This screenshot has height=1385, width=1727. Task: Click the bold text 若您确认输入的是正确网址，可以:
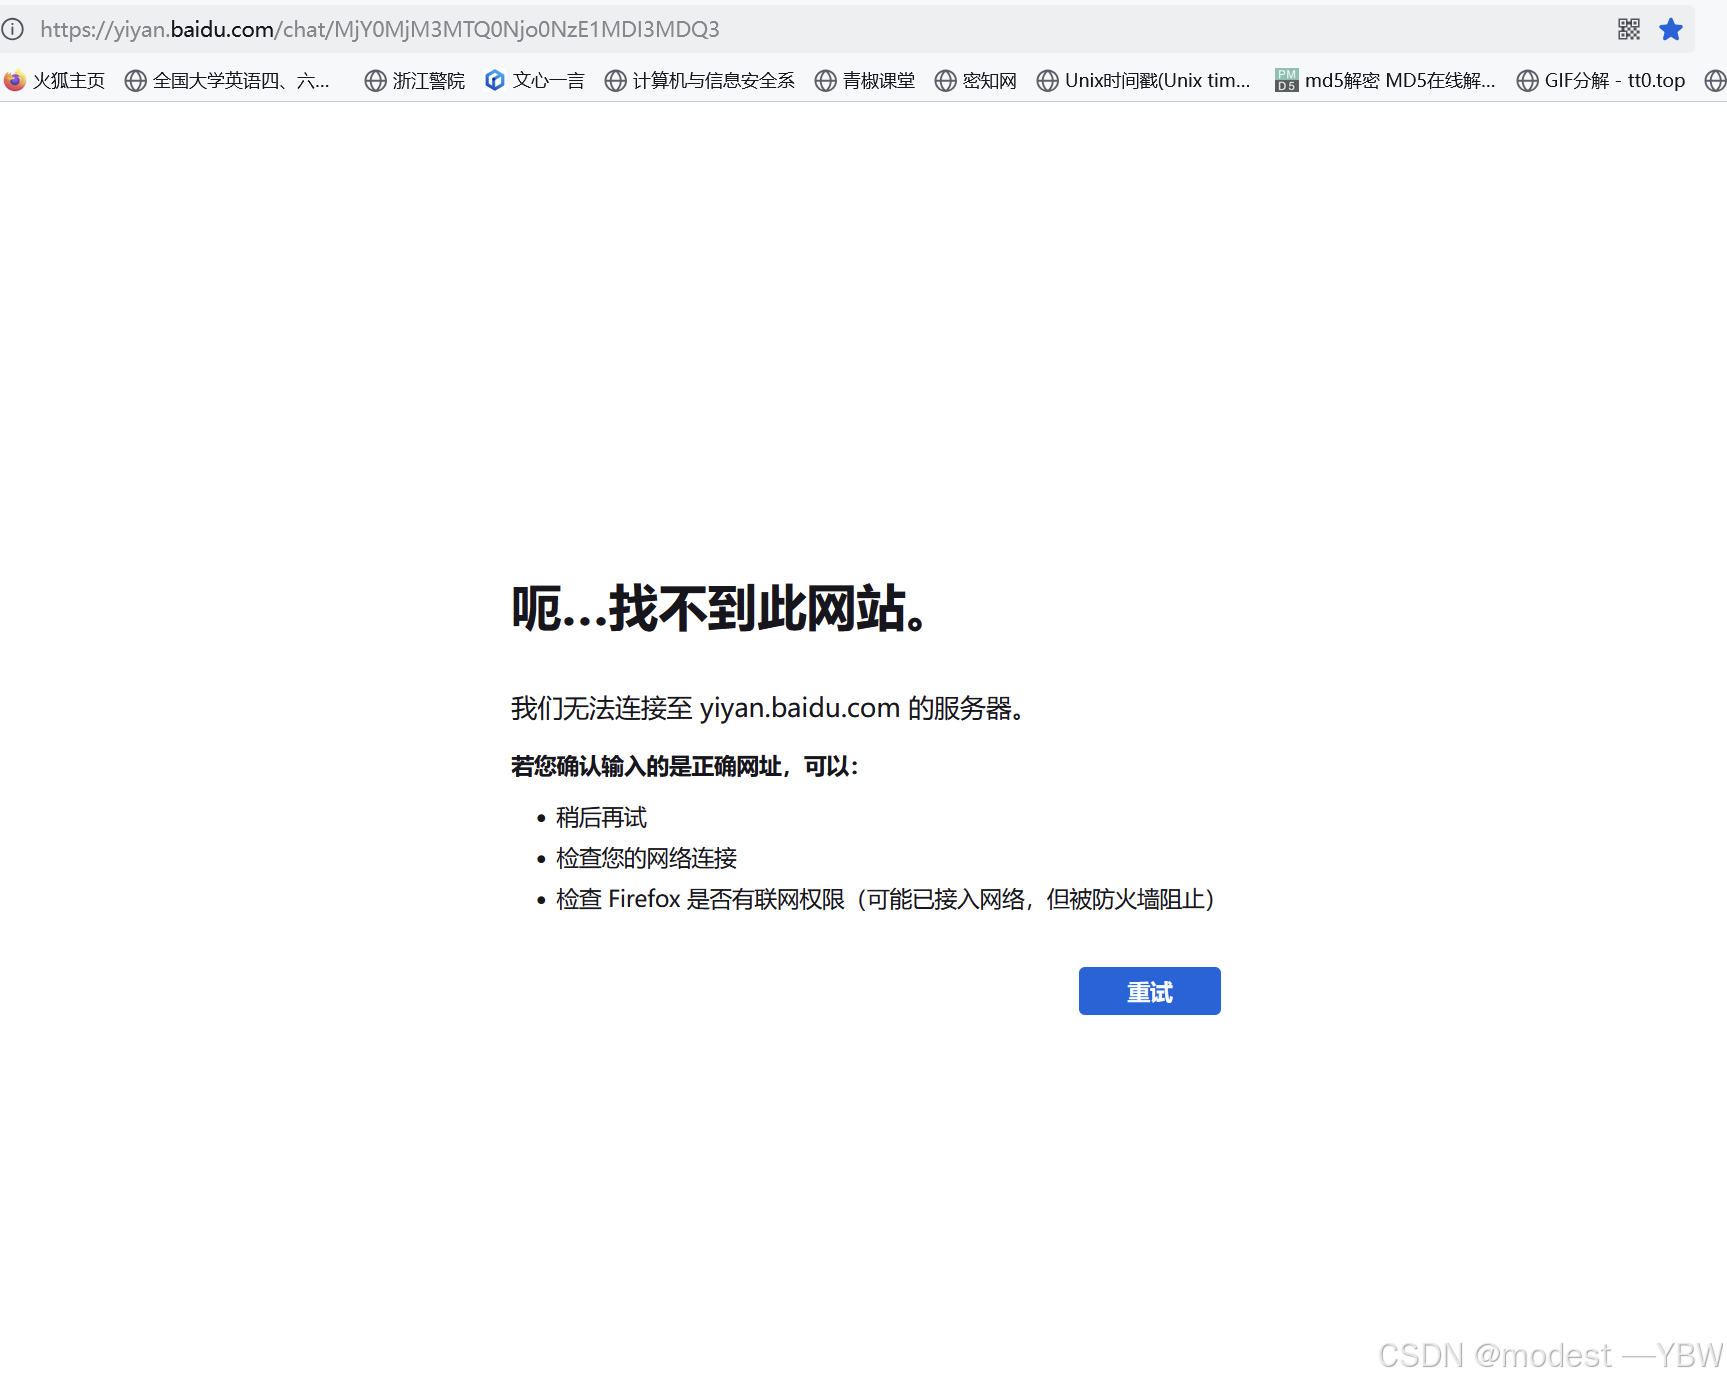685,766
